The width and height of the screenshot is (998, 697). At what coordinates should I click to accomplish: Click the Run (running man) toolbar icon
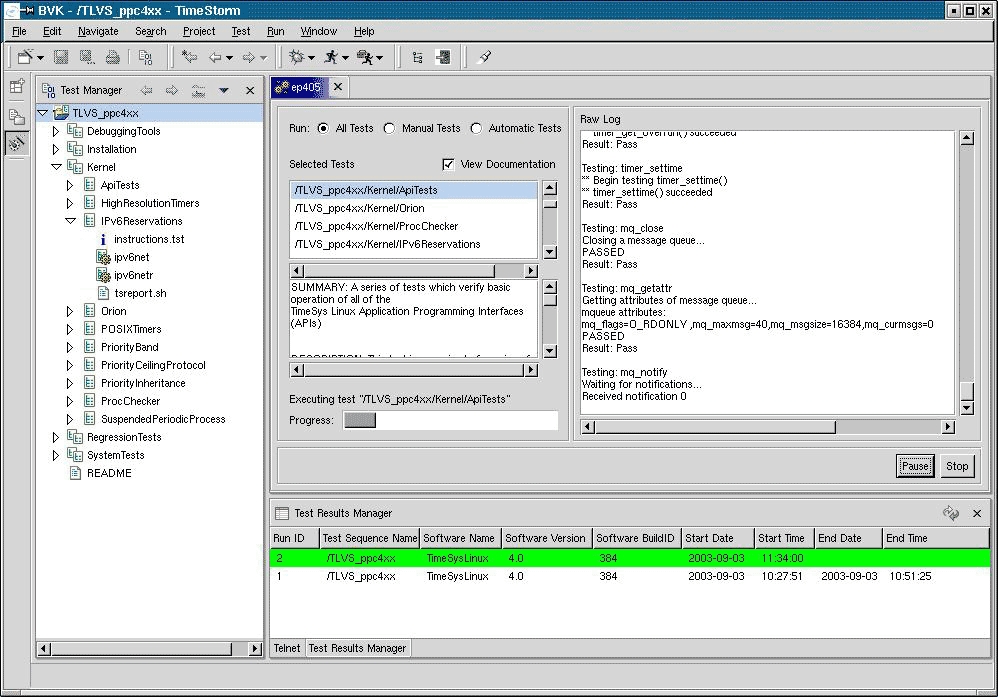tap(332, 58)
